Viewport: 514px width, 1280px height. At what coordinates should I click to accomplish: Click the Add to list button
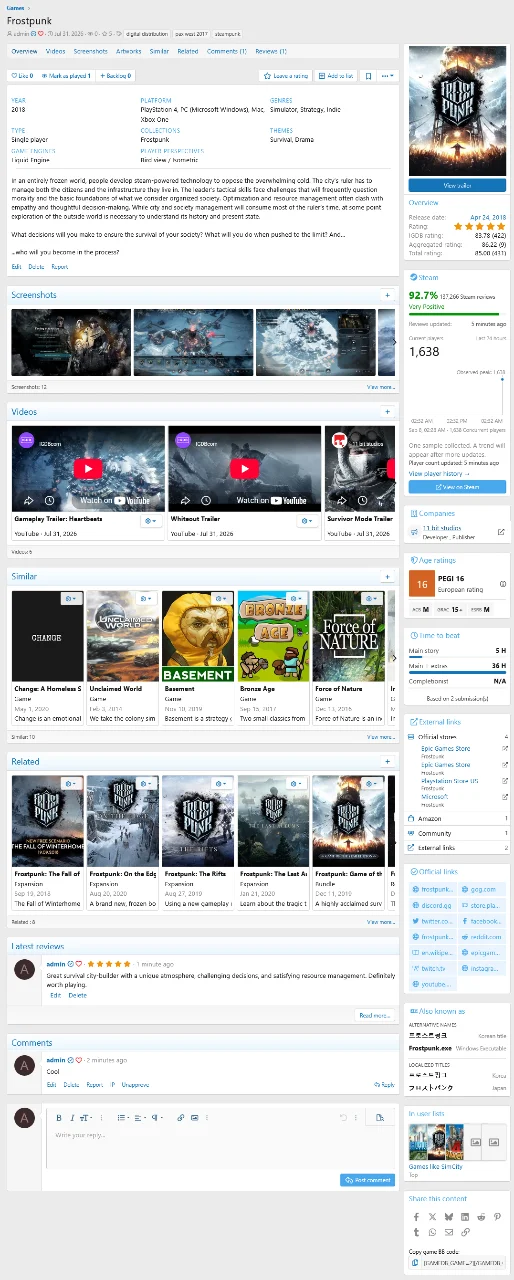pos(336,76)
